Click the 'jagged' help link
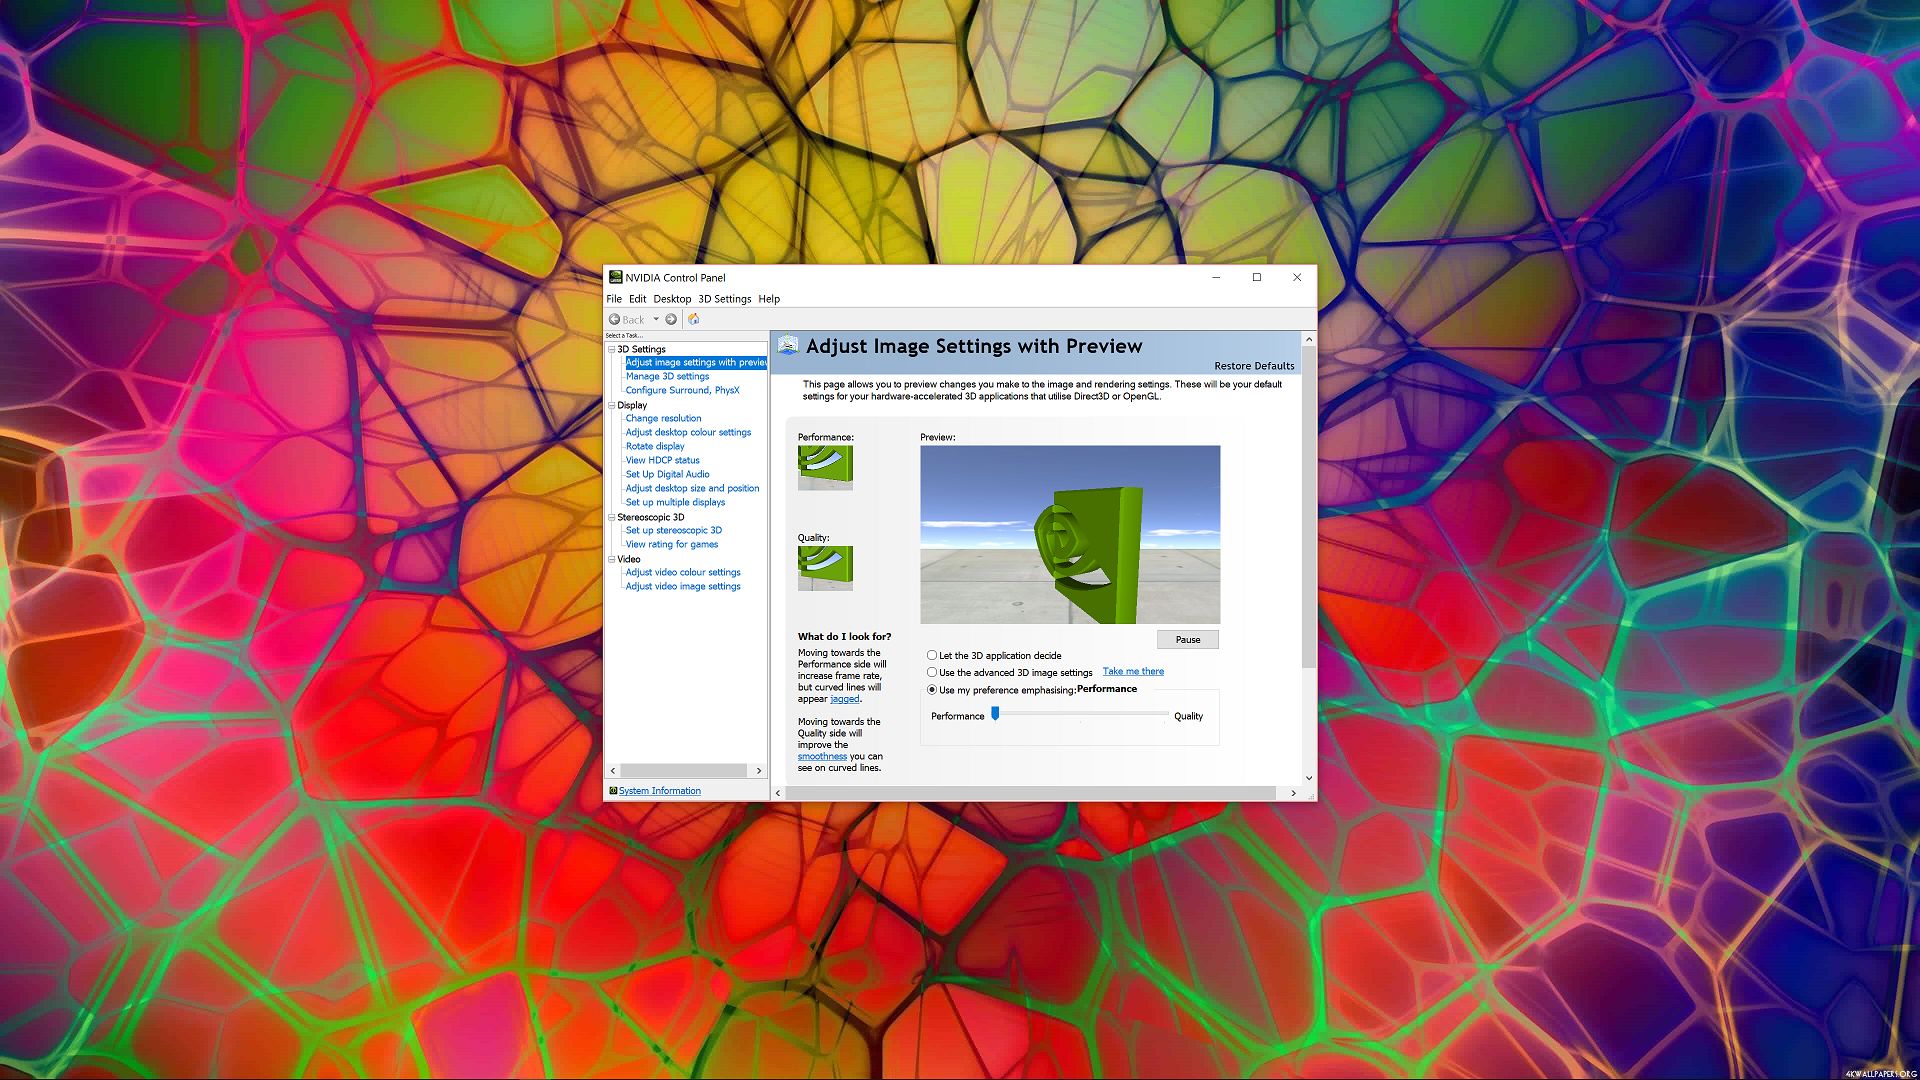The height and width of the screenshot is (1080, 1920). pos(844,699)
